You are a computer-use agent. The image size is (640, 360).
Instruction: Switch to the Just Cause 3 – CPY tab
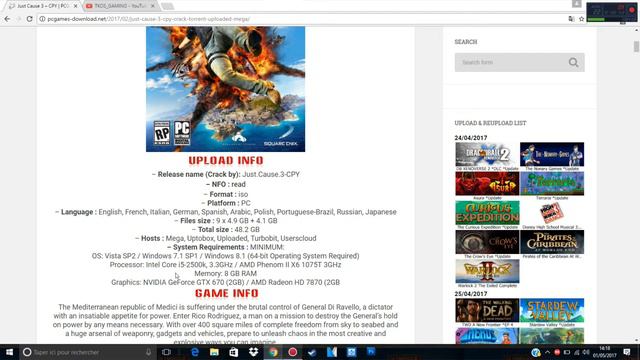pos(43,6)
